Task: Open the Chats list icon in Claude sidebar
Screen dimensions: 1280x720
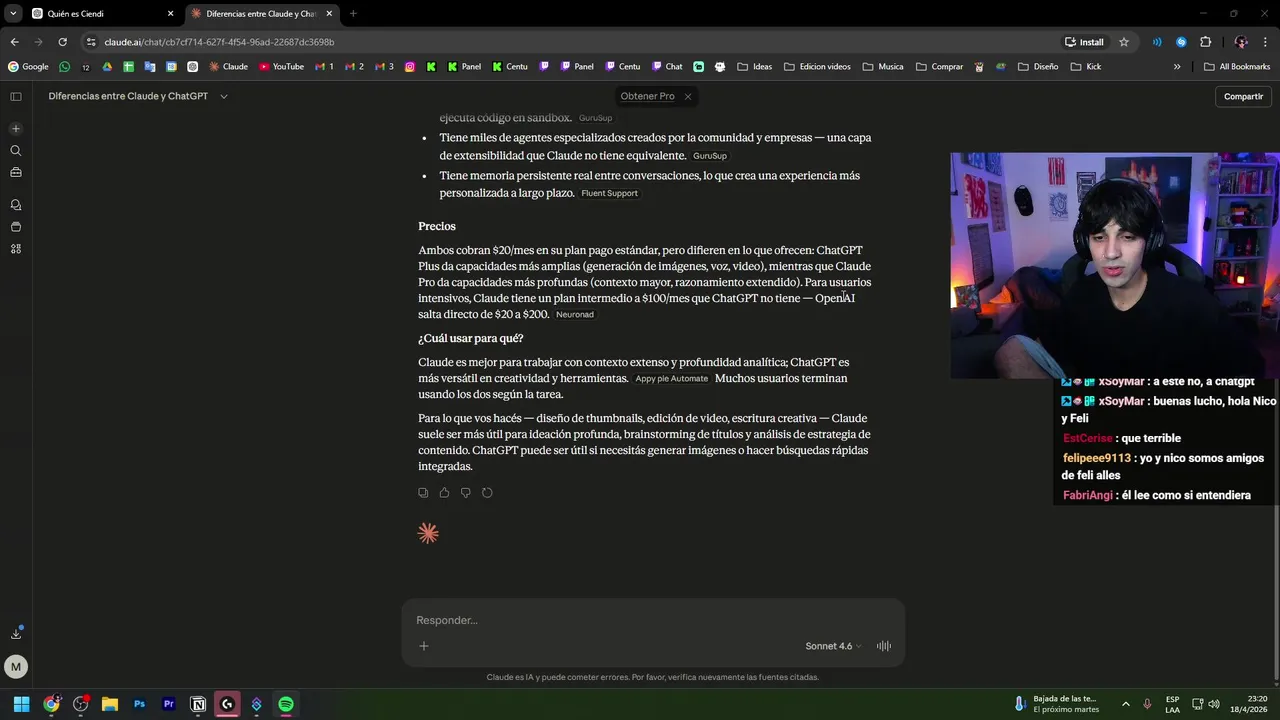Action: click(16, 204)
